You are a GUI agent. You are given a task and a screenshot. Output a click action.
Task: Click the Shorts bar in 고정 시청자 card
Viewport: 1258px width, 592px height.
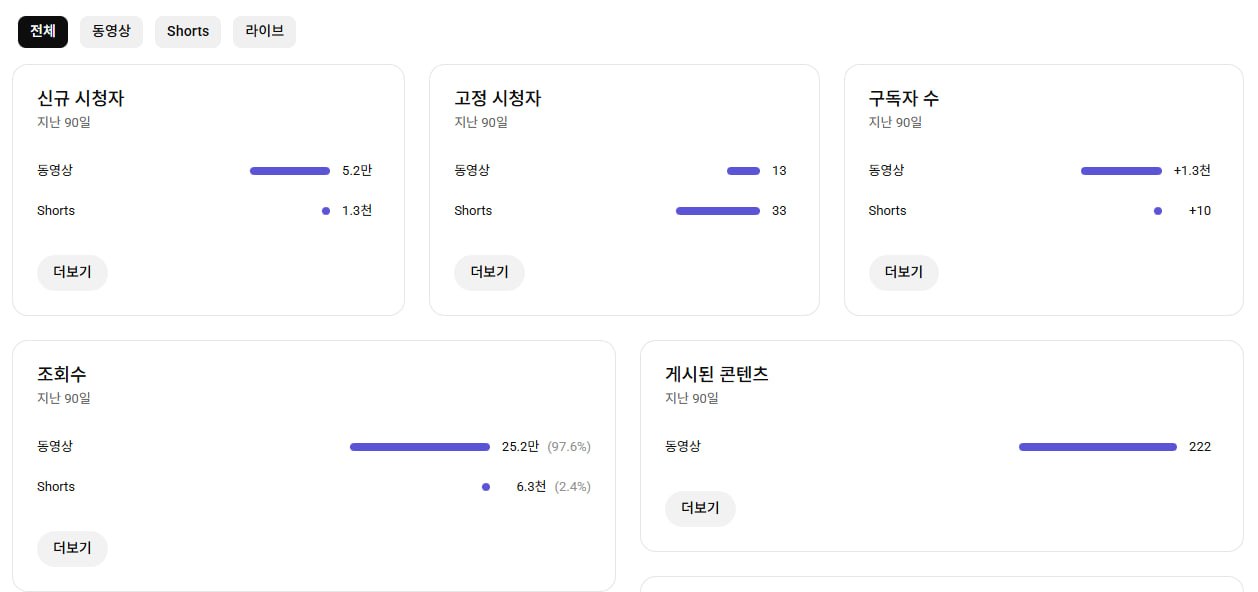click(717, 211)
